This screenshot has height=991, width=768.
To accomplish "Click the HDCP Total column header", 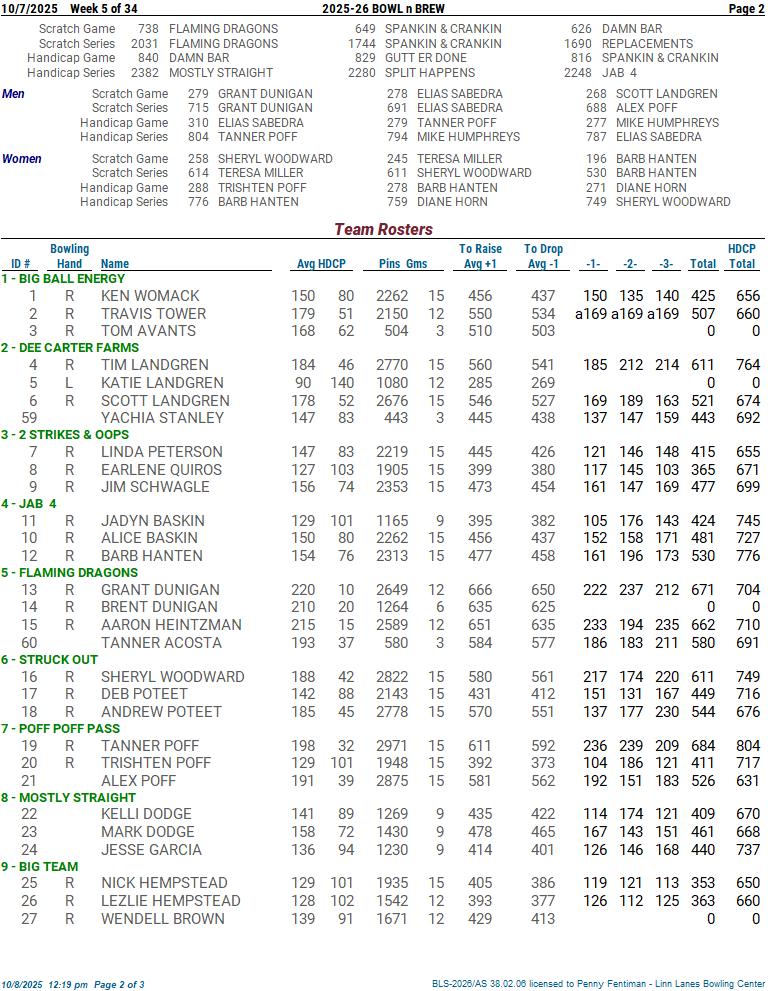I will (x=741, y=257).
